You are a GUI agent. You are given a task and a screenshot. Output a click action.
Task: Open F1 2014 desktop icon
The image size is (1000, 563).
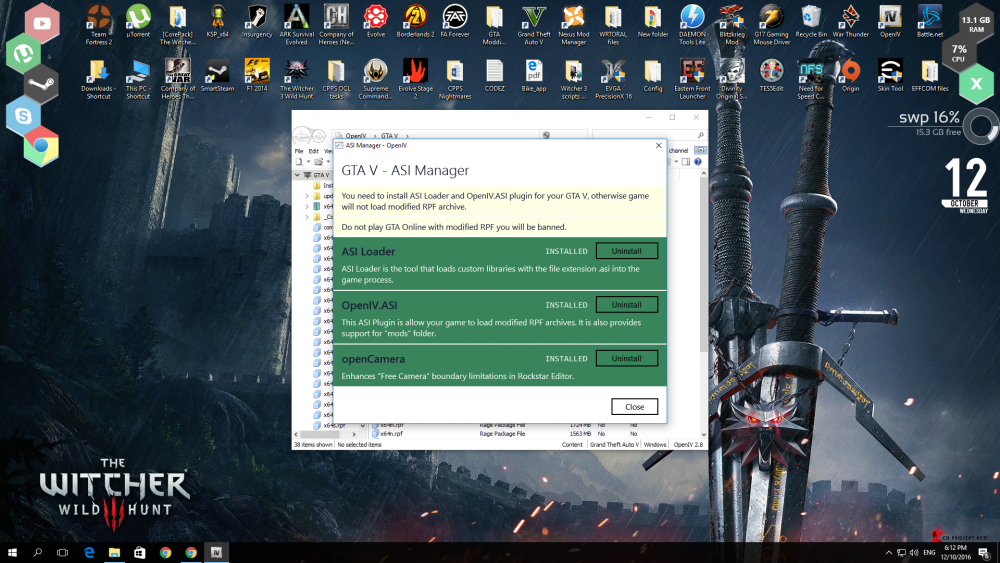(x=257, y=76)
